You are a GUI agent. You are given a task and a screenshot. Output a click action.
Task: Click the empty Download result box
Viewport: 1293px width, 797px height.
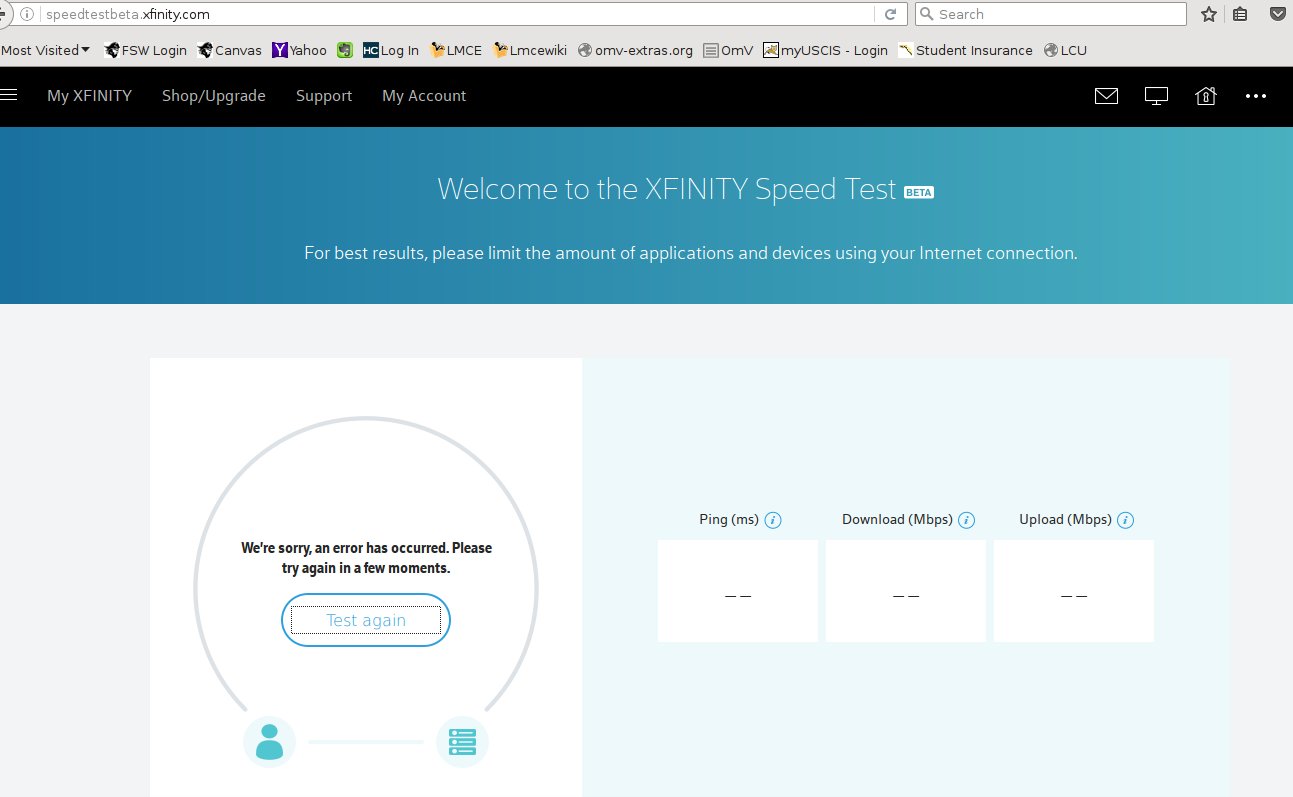tap(906, 591)
